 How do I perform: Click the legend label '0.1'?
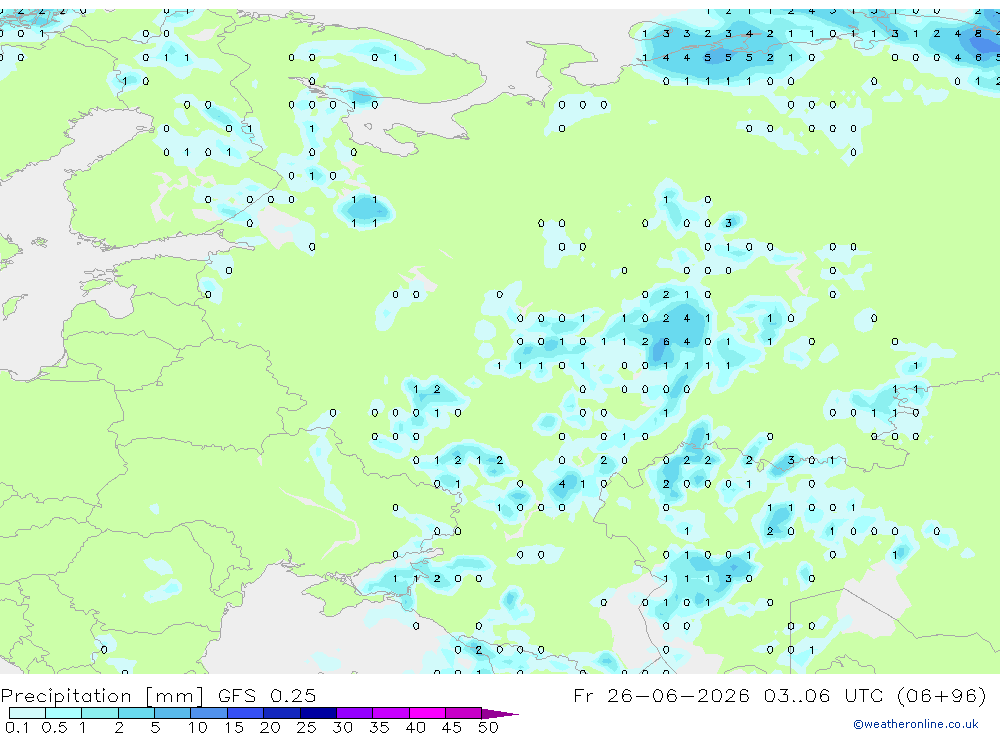point(17,727)
